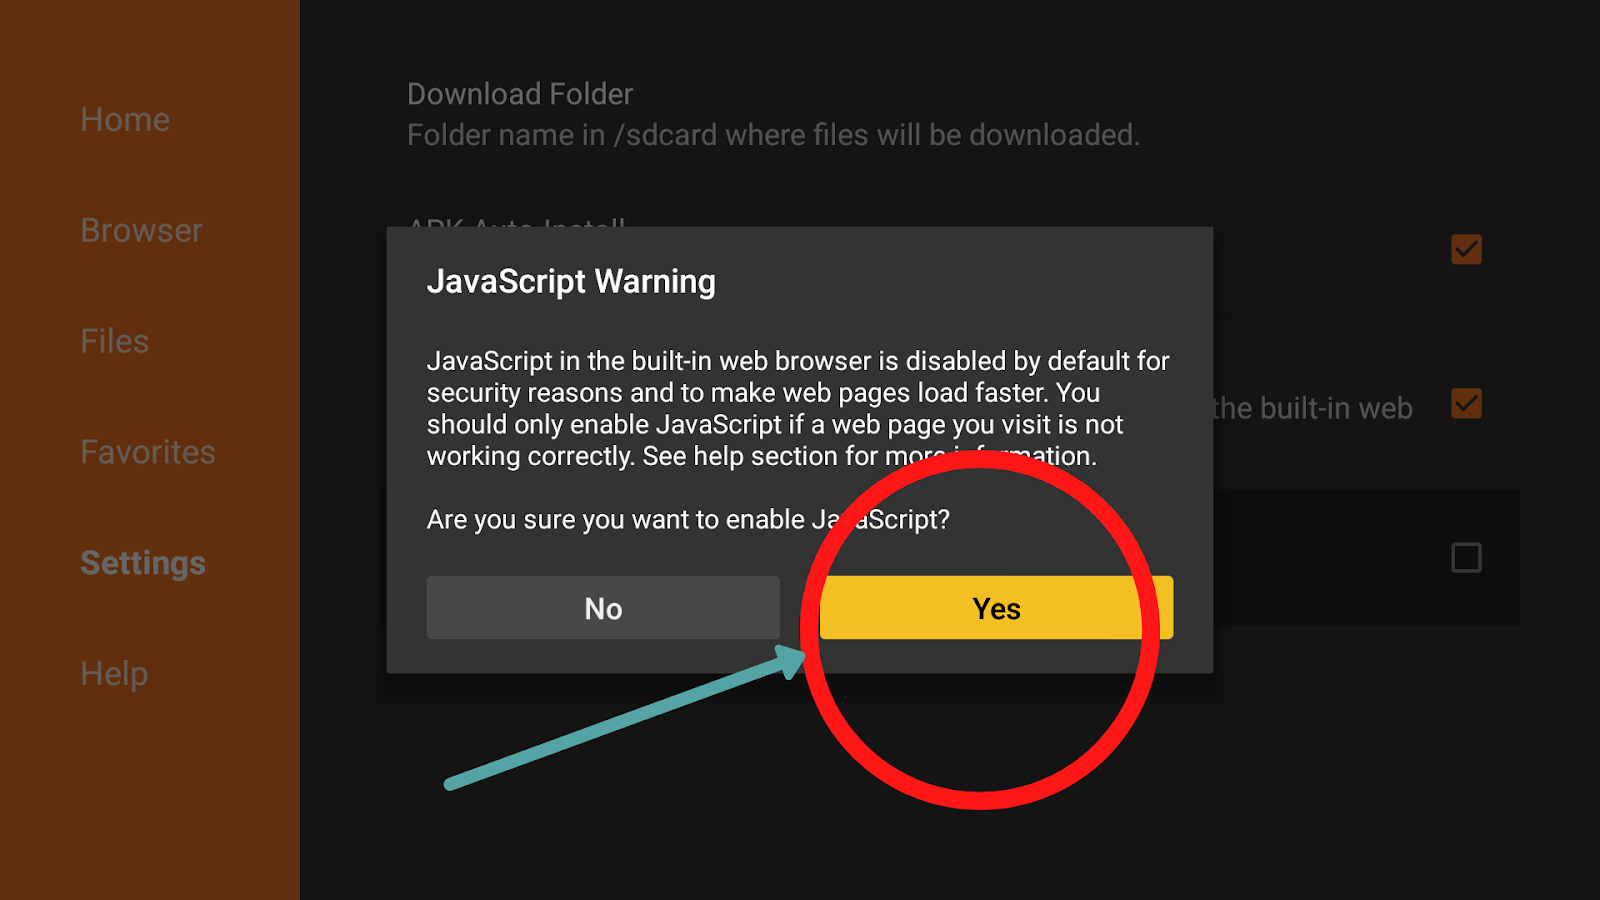Toggle the topmost checked orange checkbox
Viewport: 1600px width, 900px height.
click(1466, 249)
